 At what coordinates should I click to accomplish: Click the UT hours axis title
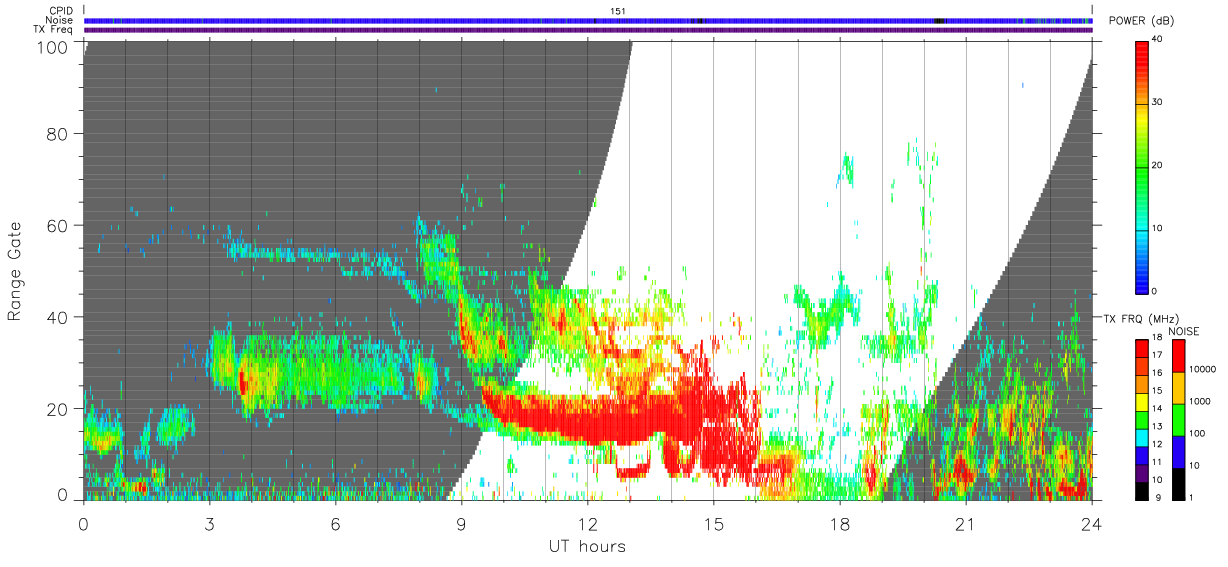(x=587, y=546)
